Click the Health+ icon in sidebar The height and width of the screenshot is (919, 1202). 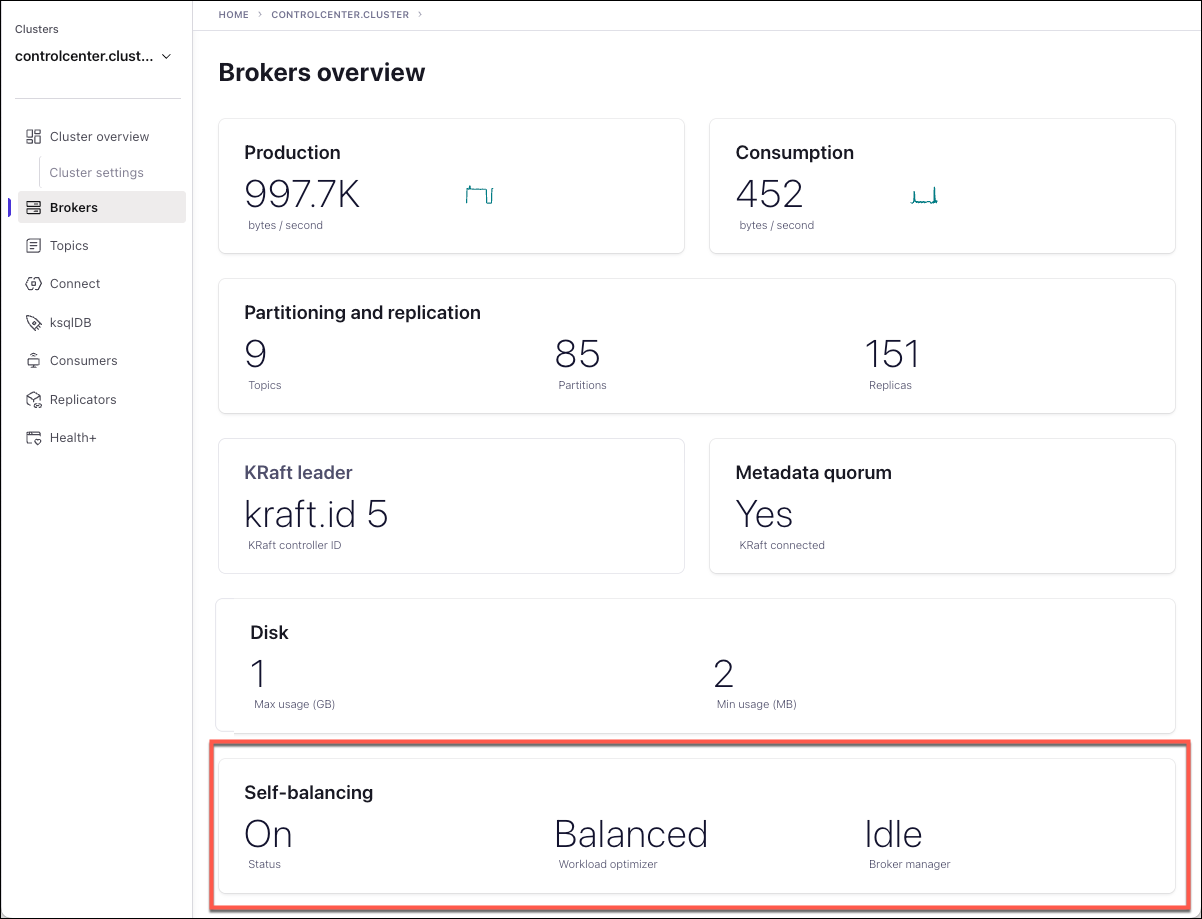click(33, 438)
